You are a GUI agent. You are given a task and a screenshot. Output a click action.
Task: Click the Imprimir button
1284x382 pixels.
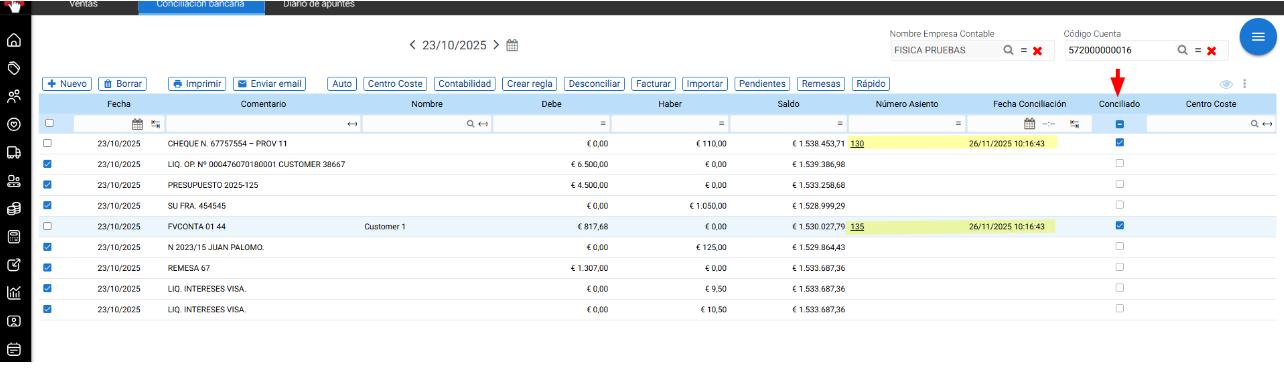tap(196, 84)
